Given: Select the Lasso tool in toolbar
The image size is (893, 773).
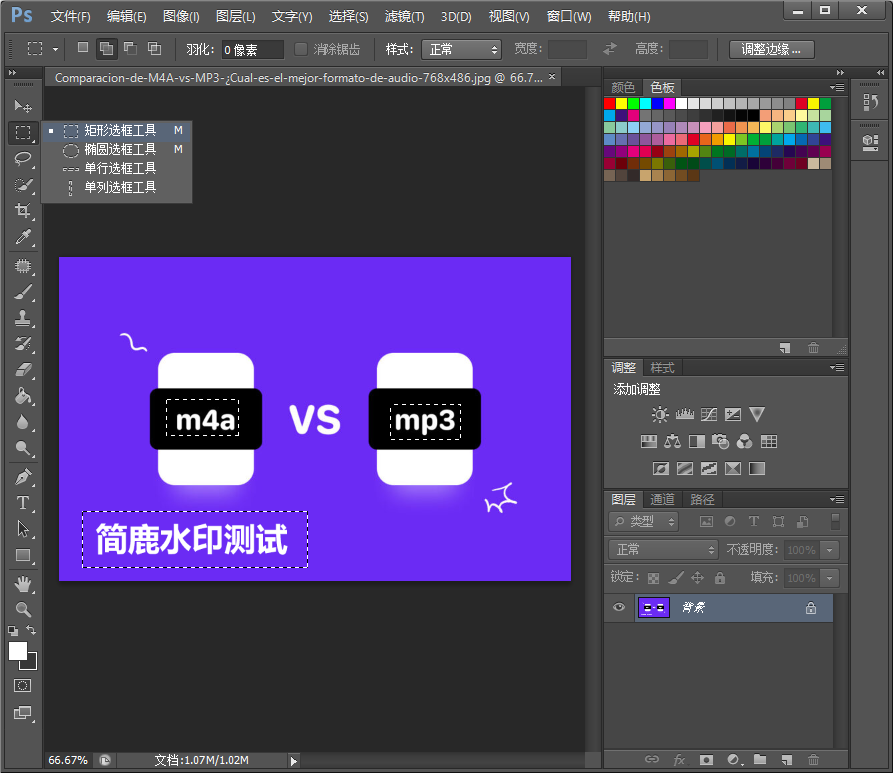Looking at the screenshot, I should coord(22,158).
